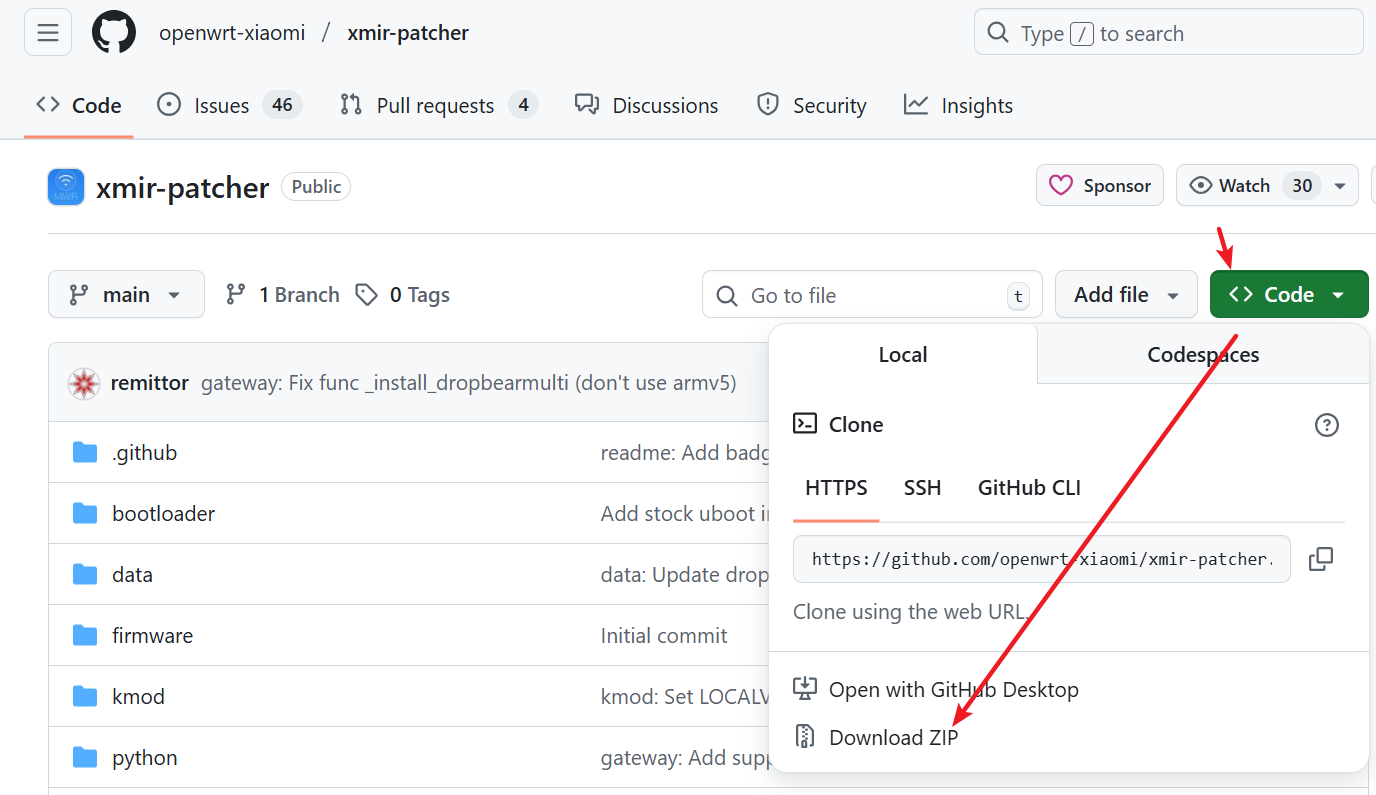1376x795 pixels.
Task: Expand the Add file dropdown
Action: coord(1126,295)
